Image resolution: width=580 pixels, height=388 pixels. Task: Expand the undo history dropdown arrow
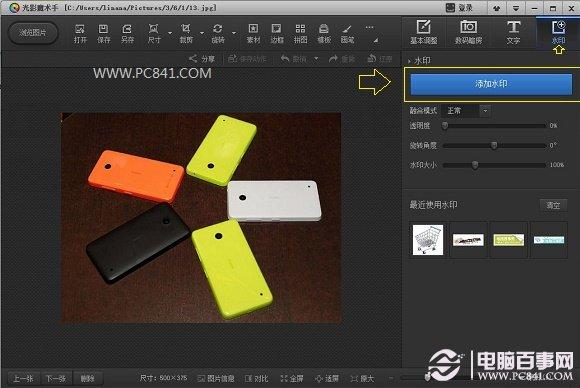[316, 58]
